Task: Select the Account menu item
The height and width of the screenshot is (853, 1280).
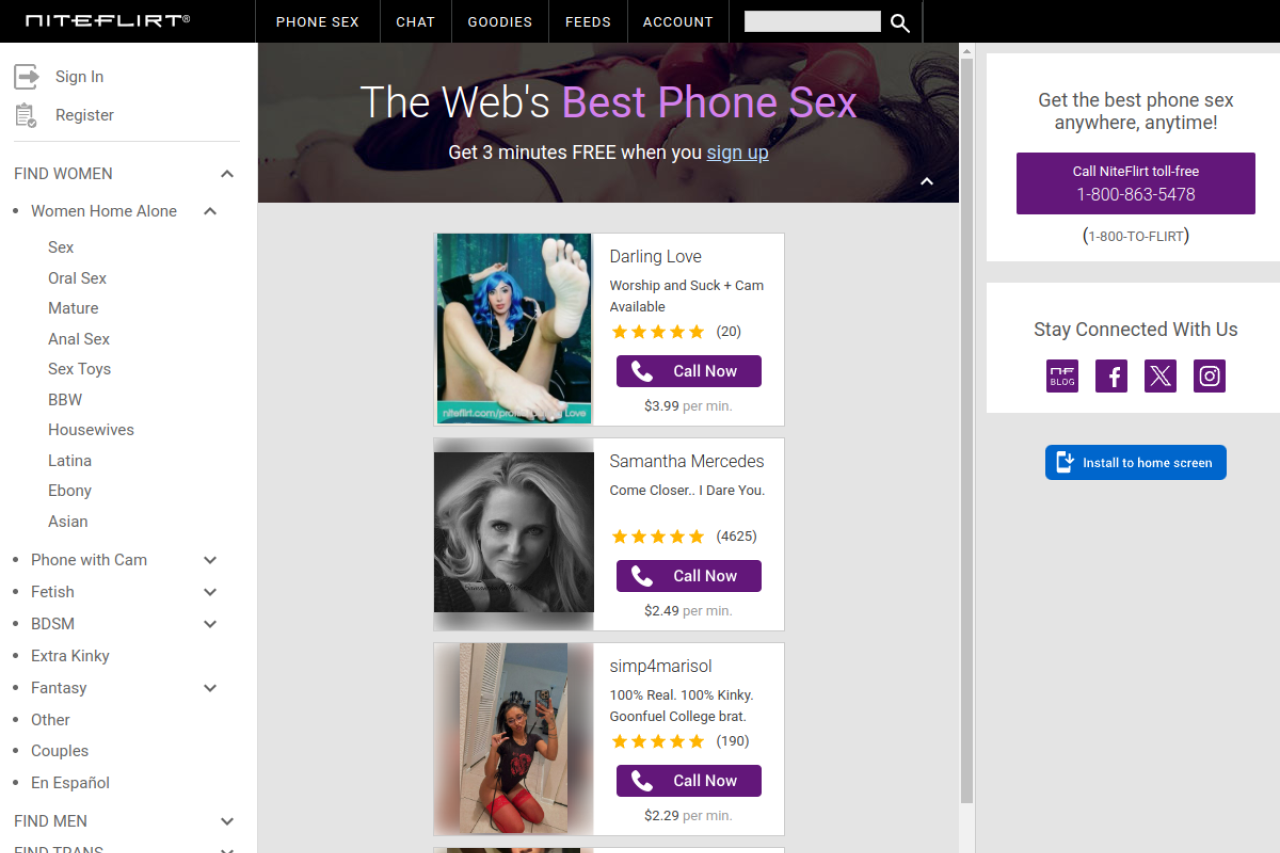Action: tap(677, 22)
